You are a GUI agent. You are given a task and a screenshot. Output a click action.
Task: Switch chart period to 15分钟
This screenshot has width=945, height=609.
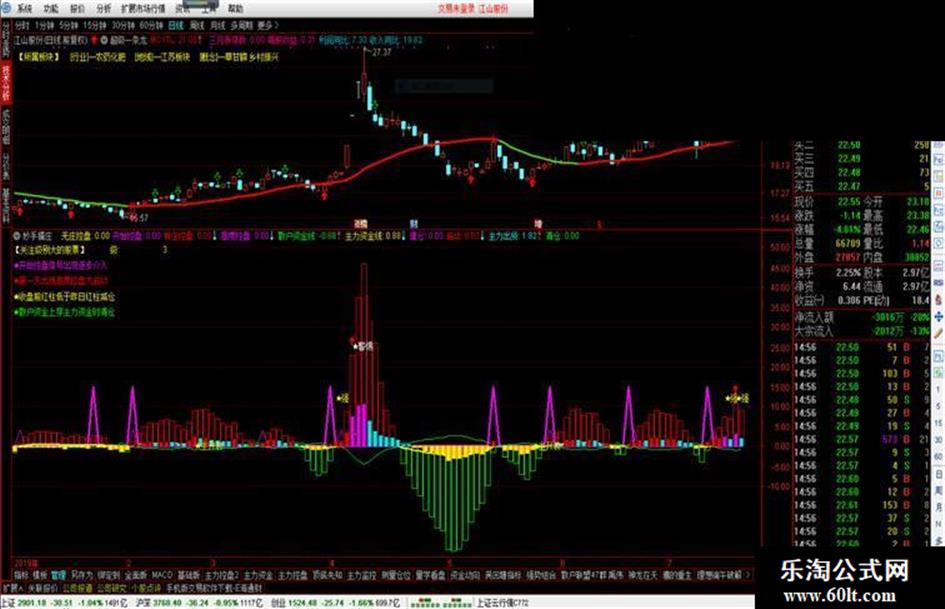[95, 25]
